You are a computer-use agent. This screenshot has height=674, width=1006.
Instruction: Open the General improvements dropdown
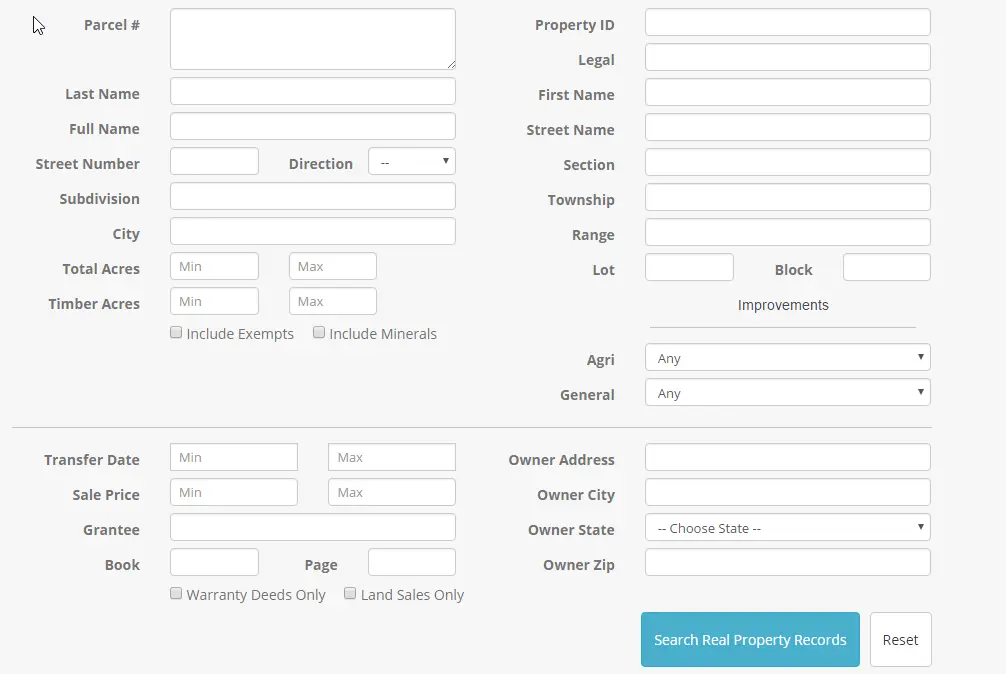pyautogui.click(x=787, y=393)
